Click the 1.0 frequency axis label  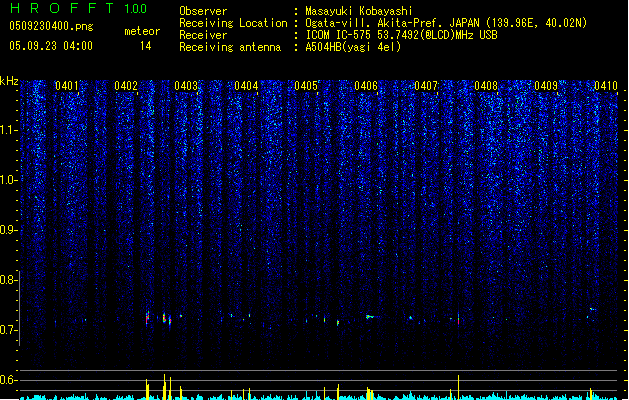click(9, 180)
